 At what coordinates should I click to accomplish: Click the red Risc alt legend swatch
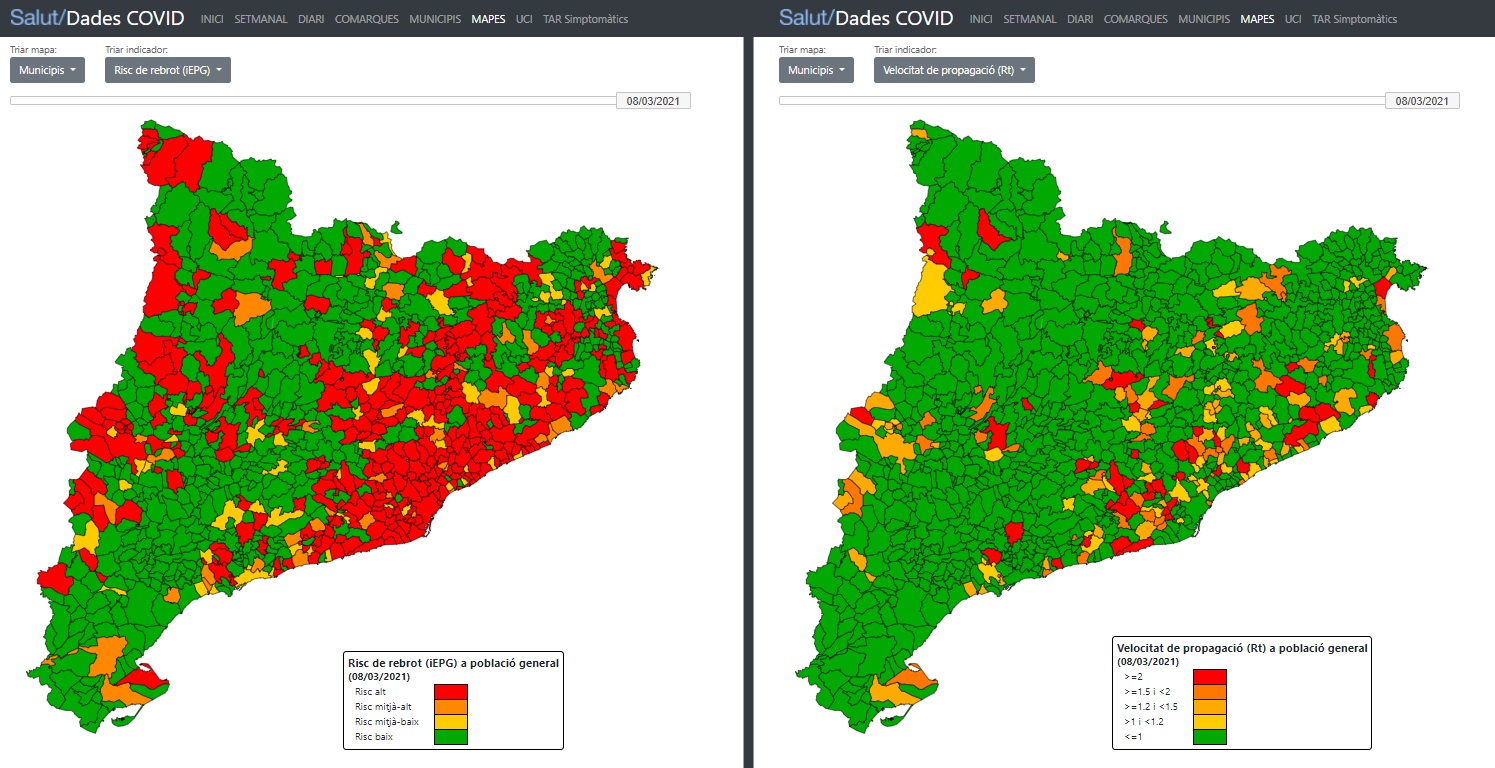451,691
